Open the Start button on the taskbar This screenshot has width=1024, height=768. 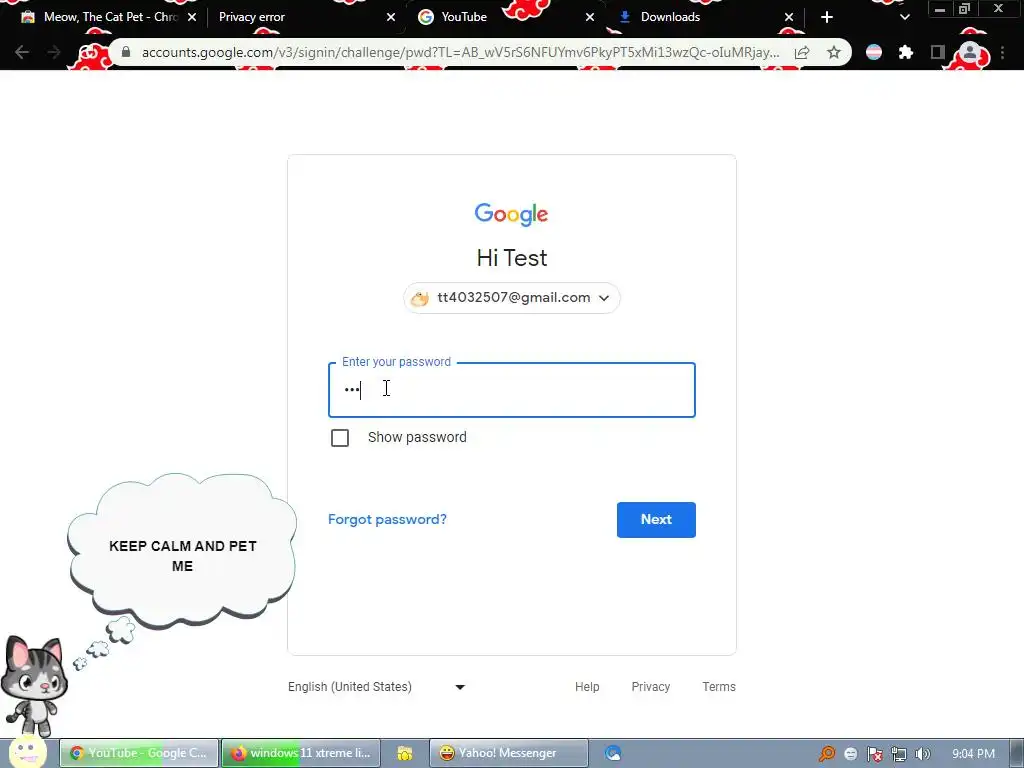27,753
